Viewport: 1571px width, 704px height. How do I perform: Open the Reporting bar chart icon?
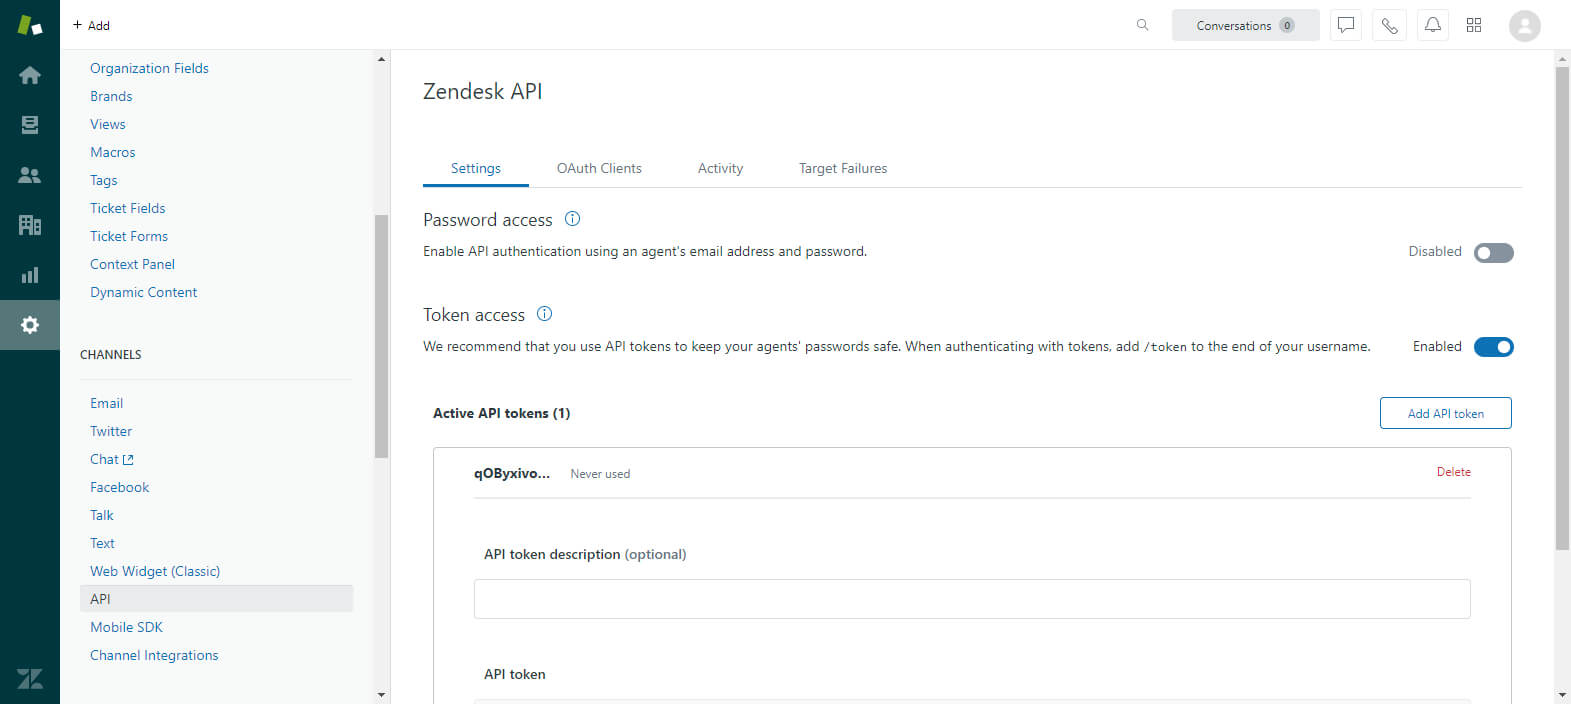(30, 275)
